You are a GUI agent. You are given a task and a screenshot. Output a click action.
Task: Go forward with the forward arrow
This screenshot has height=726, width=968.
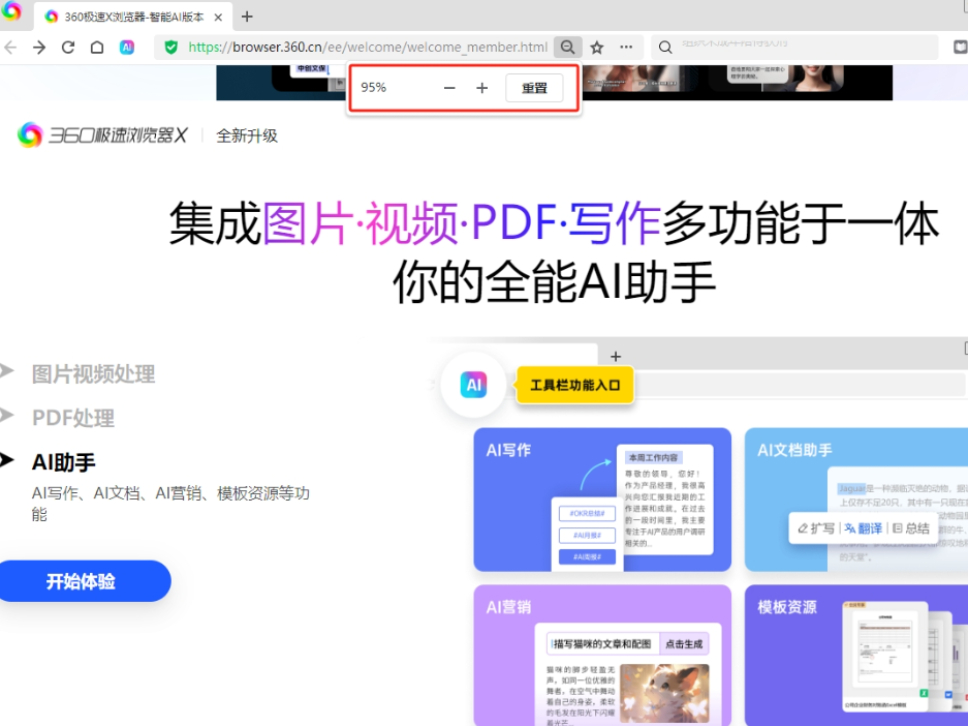click(39, 48)
